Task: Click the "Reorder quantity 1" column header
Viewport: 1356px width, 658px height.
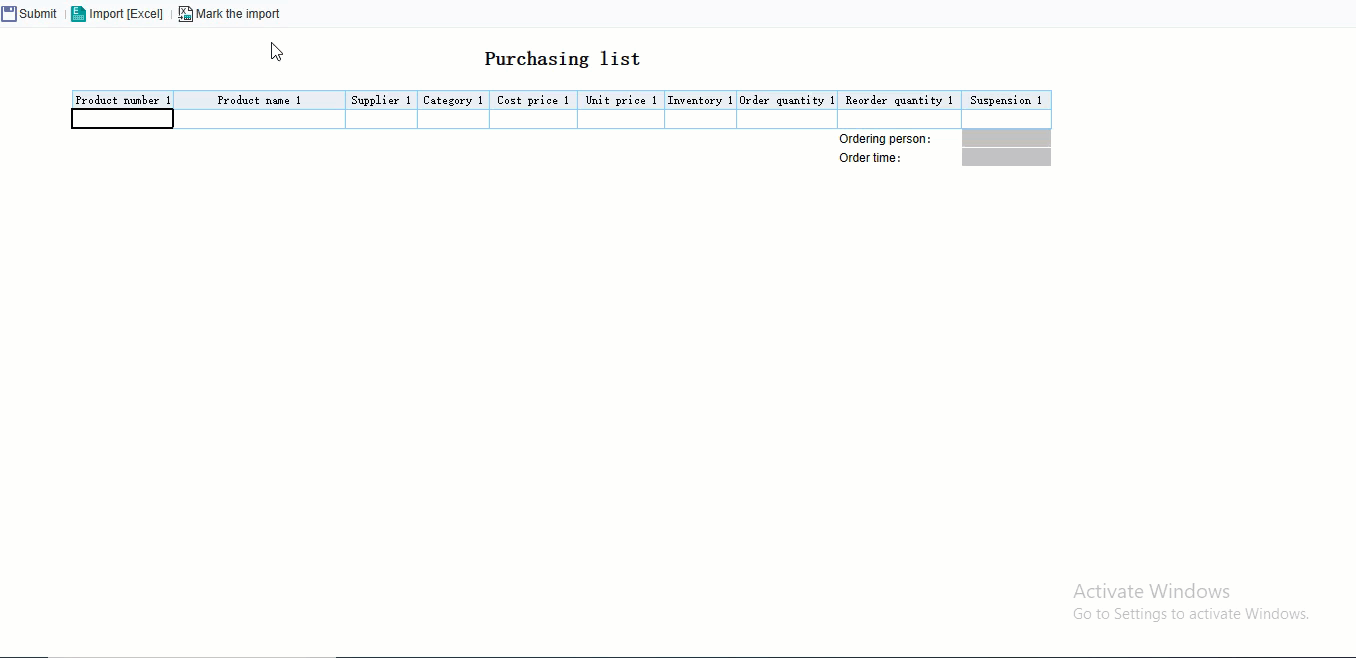Action: click(899, 100)
